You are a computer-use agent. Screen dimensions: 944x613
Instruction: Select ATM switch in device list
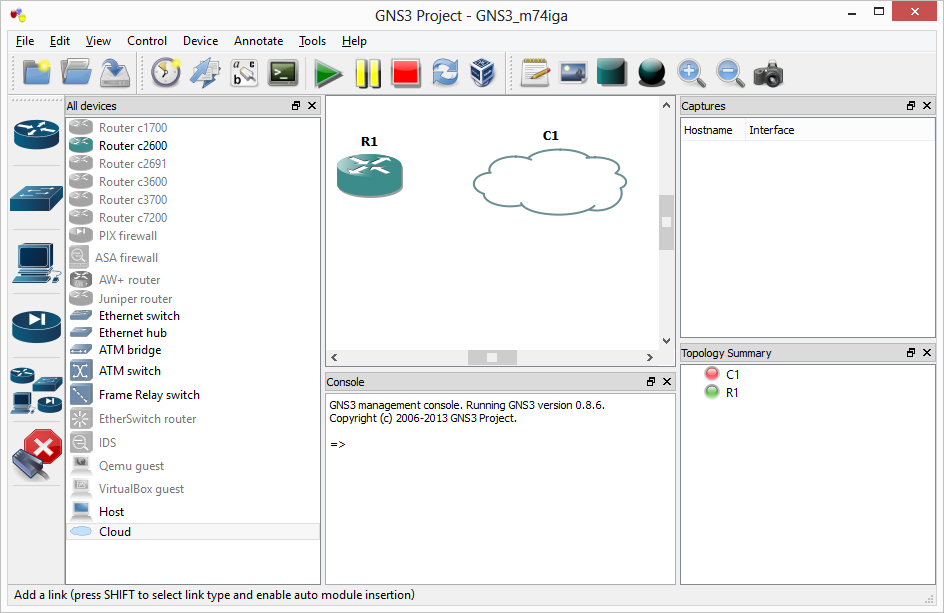point(193,371)
